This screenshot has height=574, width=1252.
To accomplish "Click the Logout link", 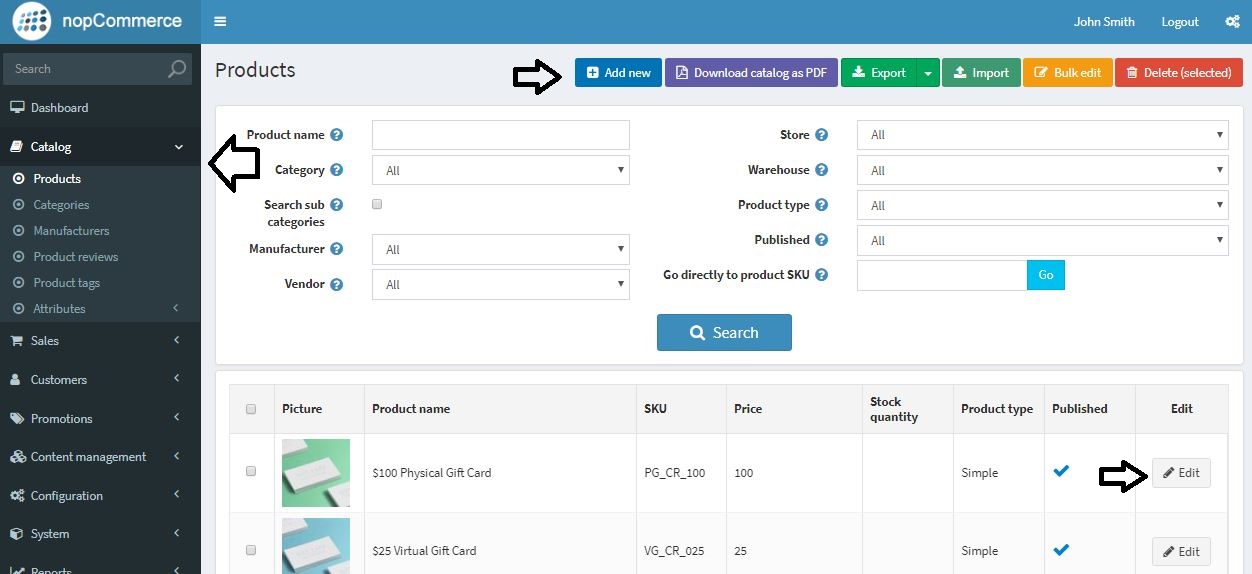I will [1180, 22].
